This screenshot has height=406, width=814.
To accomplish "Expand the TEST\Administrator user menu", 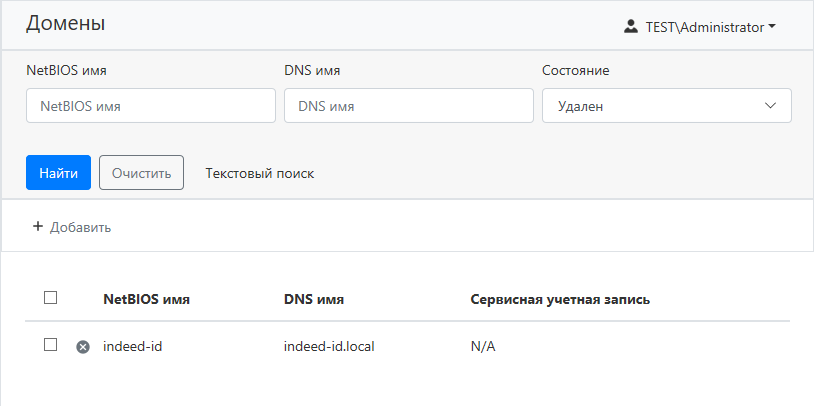I will [700, 27].
